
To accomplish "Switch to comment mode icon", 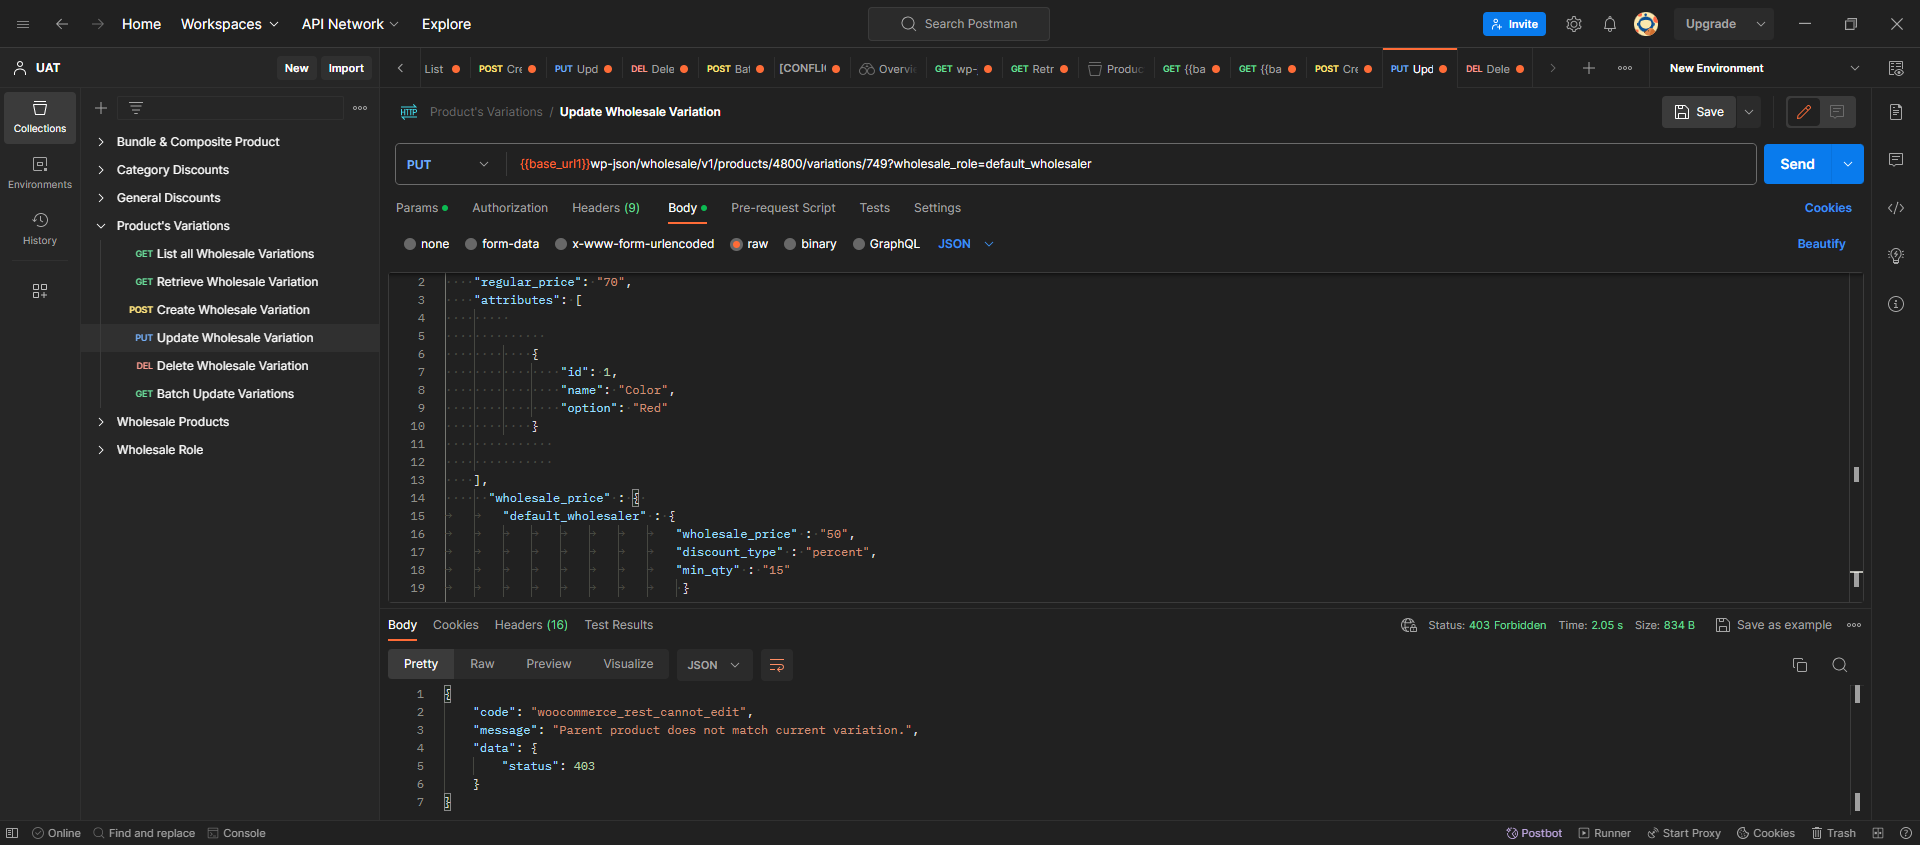I will click(x=1837, y=112).
